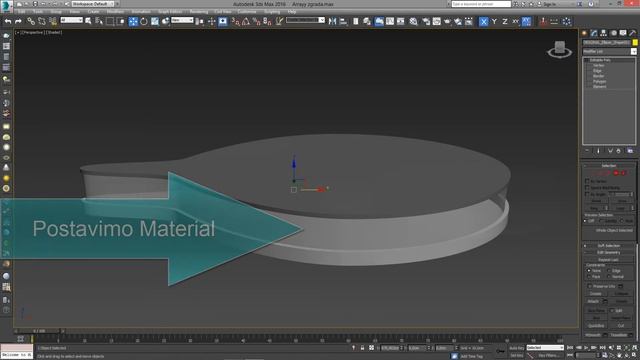Restrict transform to the Y axis
Image resolution: width=640 pixels, height=360 pixels.
coord(494,21)
